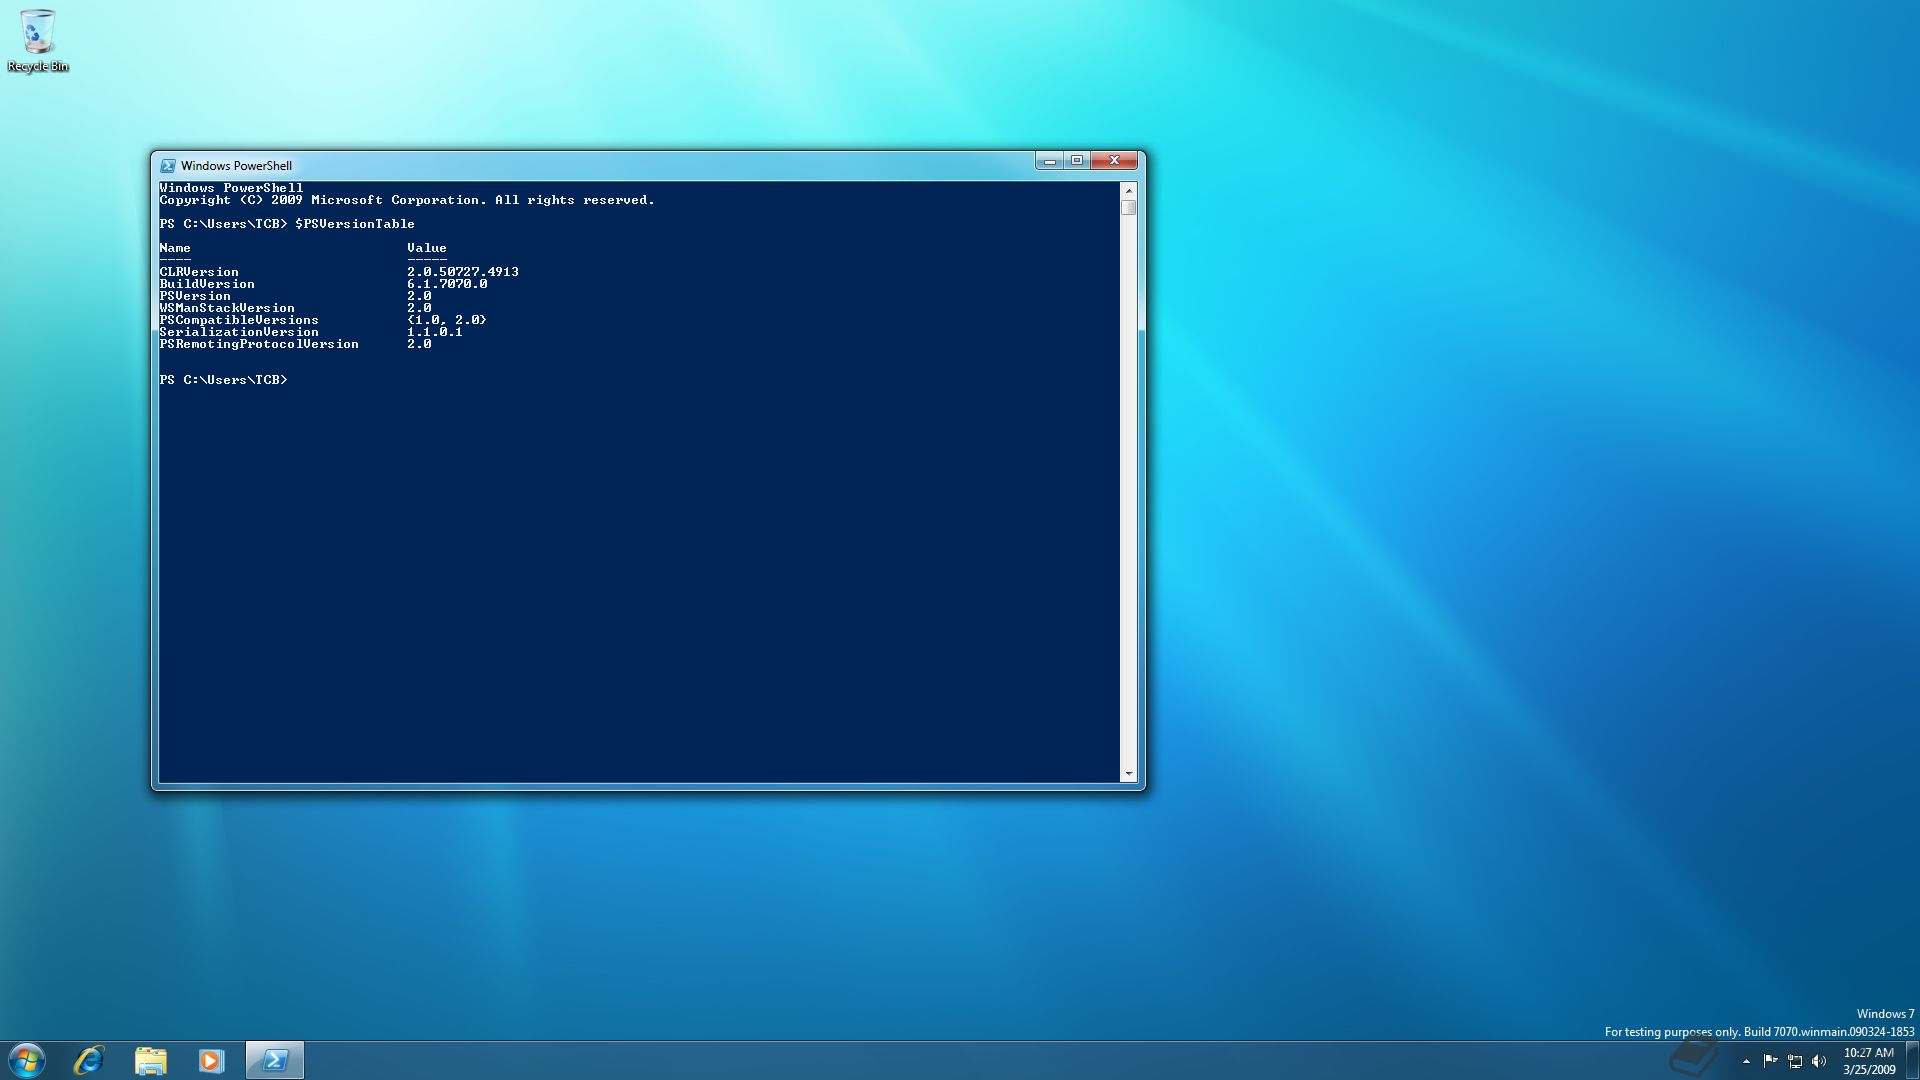The image size is (1920, 1080).
Task: Click the Name column header
Action: point(175,248)
